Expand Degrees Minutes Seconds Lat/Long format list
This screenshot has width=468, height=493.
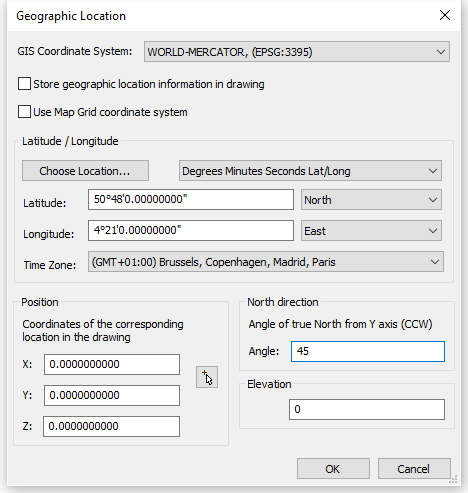310,171
